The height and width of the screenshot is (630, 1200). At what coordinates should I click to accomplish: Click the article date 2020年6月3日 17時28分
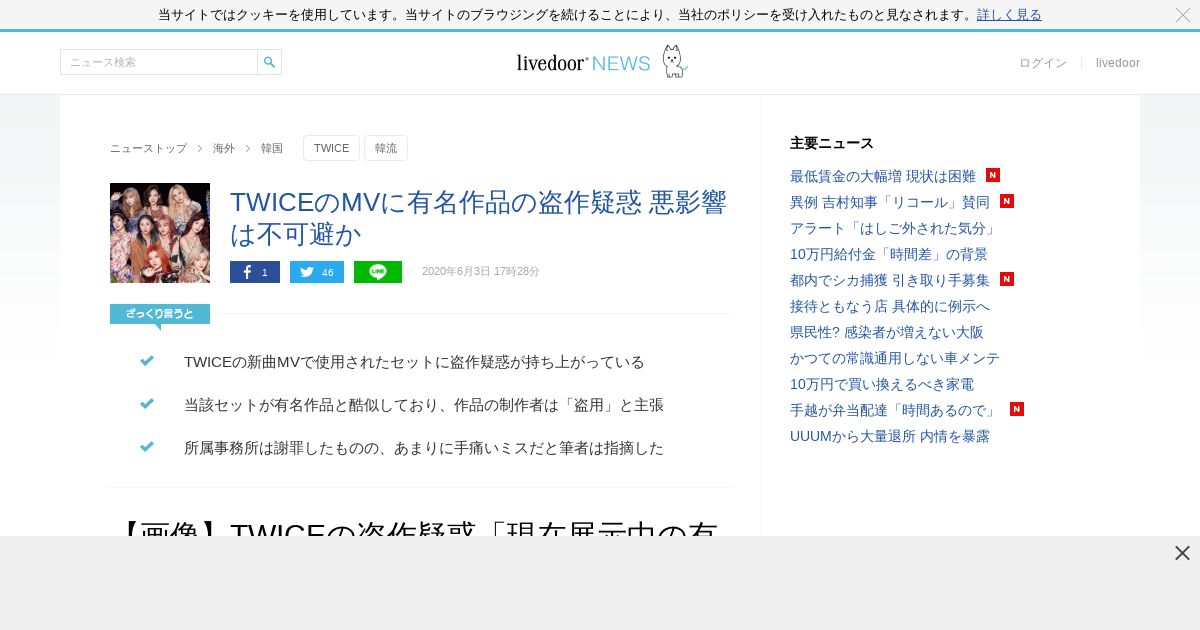tap(481, 272)
